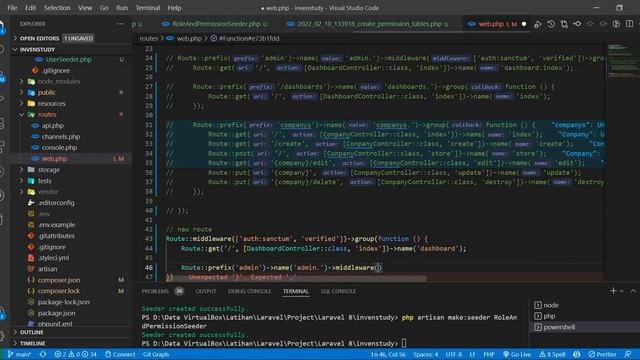Switch to create_permission_tables.php tab
Screen dimensions: 640x360
tap(369, 24)
